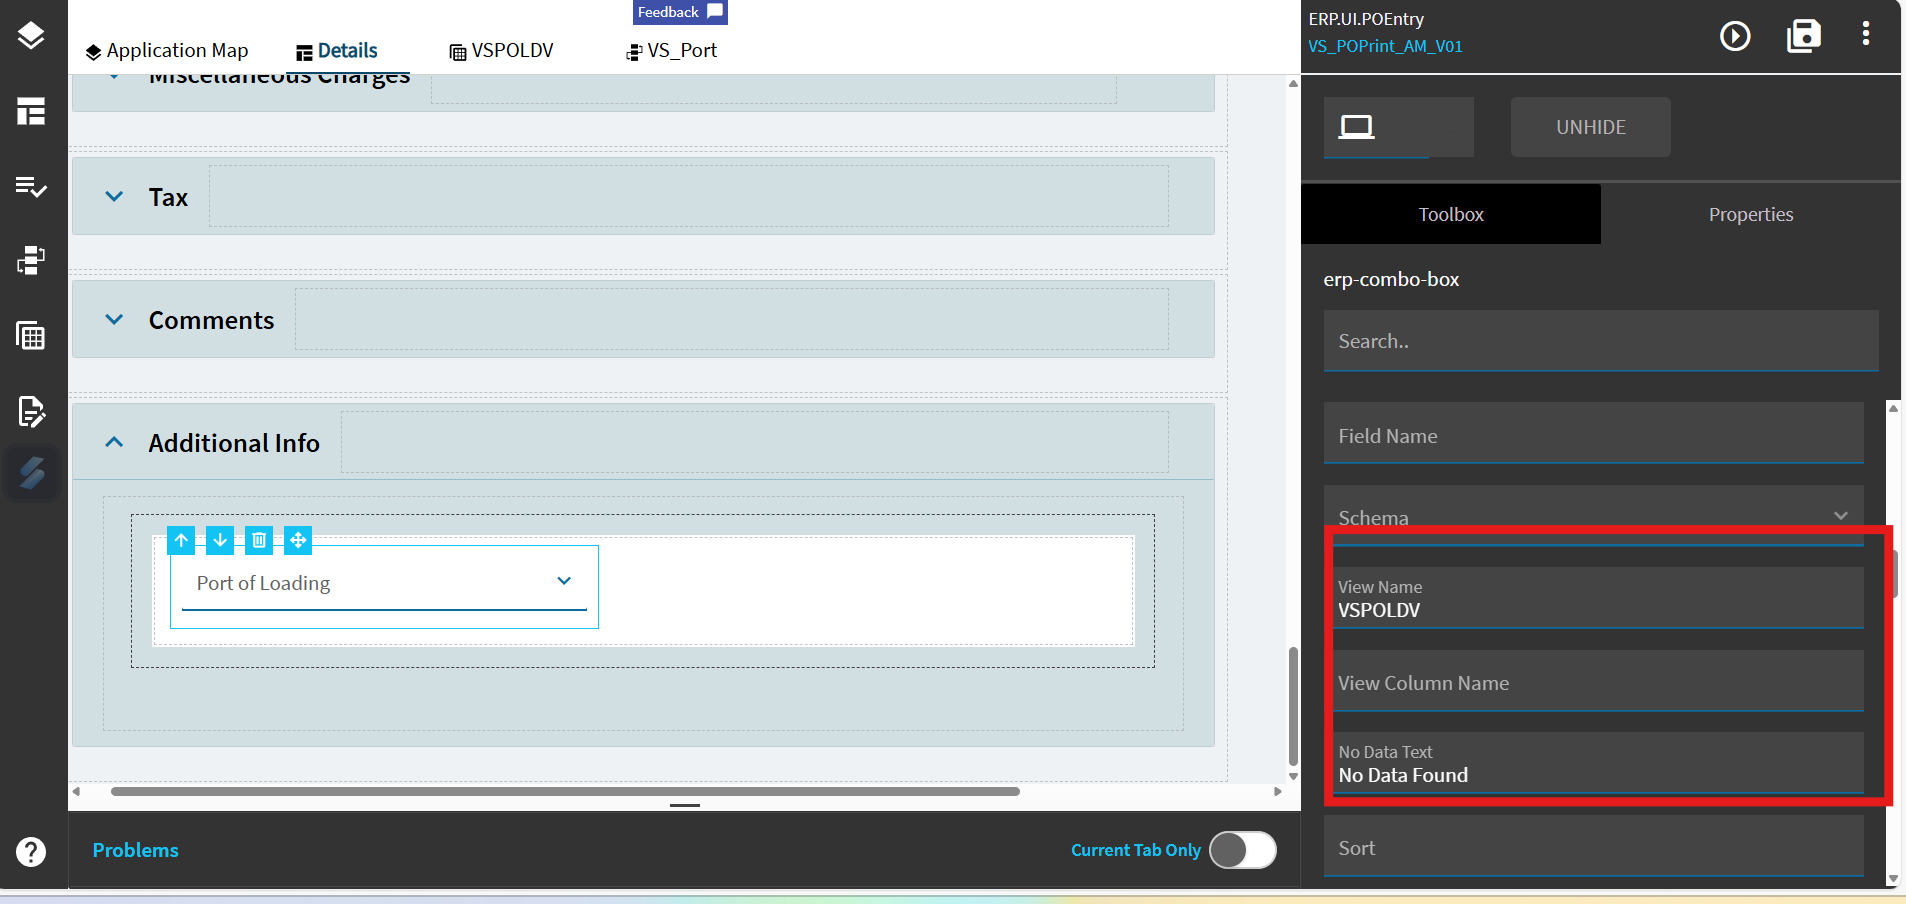
Task: Open the three-dot more options menu
Action: tap(1866, 34)
